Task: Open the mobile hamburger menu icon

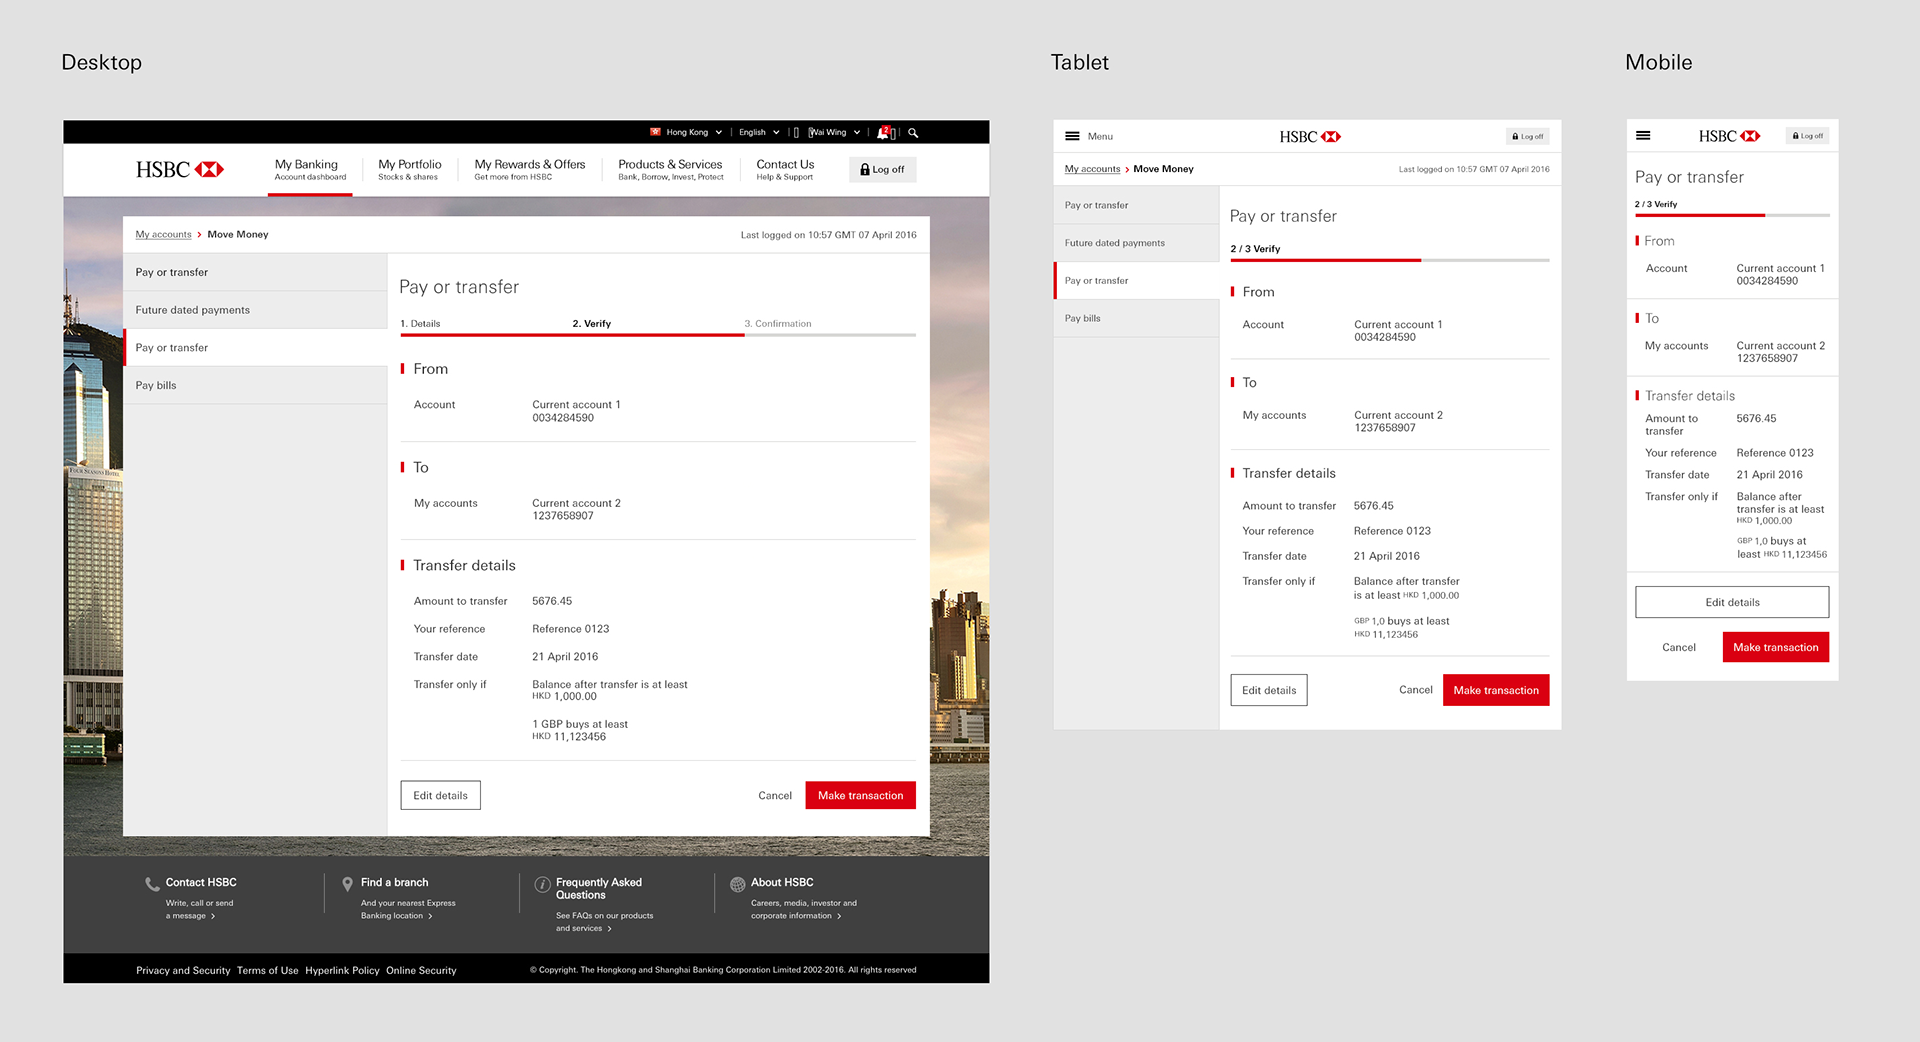Action: (x=1643, y=135)
